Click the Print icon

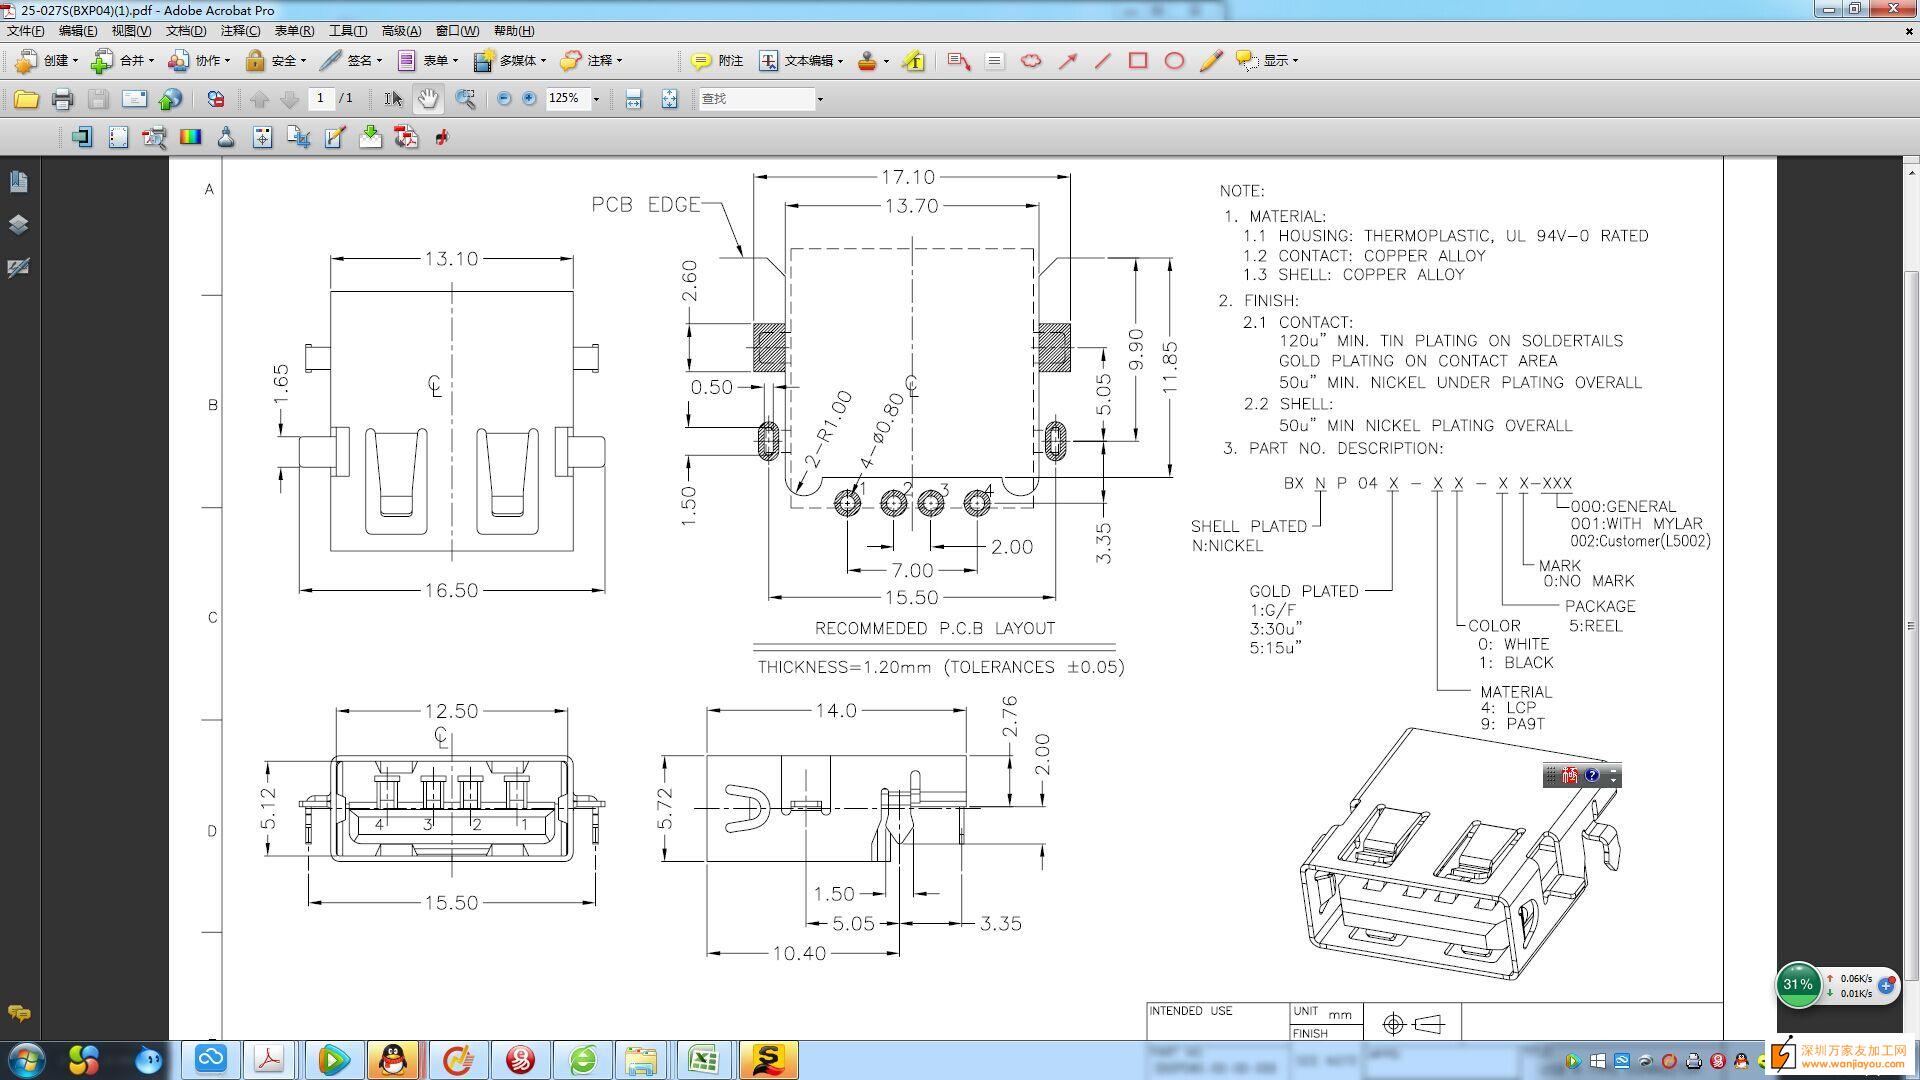pyautogui.click(x=62, y=98)
